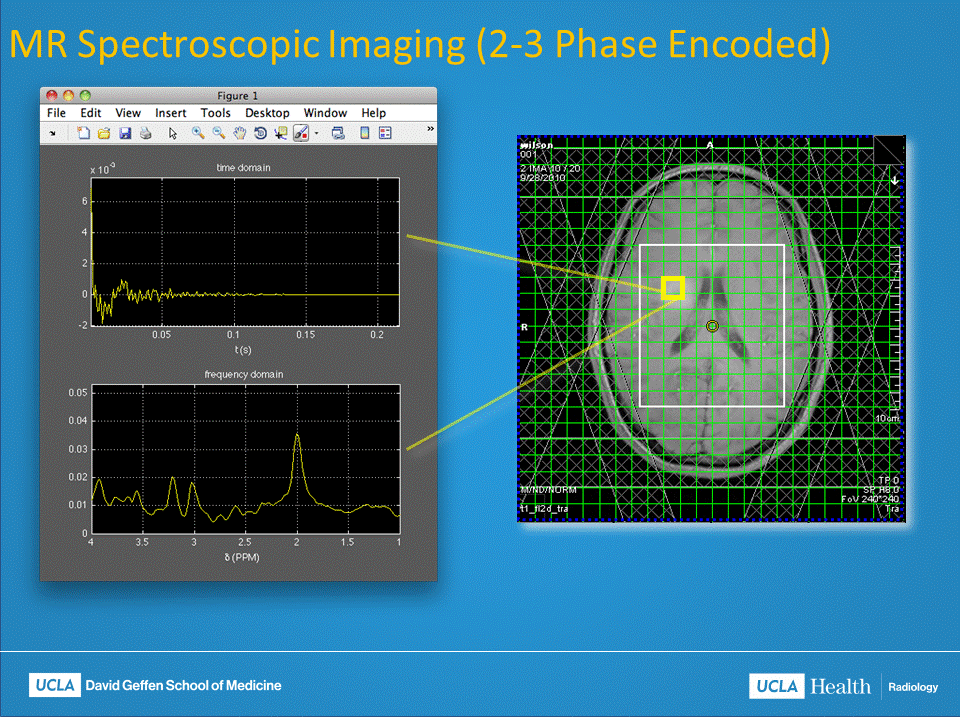The image size is (960, 720).
Task: Activate the Zoom Out magnifier tool
Action: pos(218,133)
